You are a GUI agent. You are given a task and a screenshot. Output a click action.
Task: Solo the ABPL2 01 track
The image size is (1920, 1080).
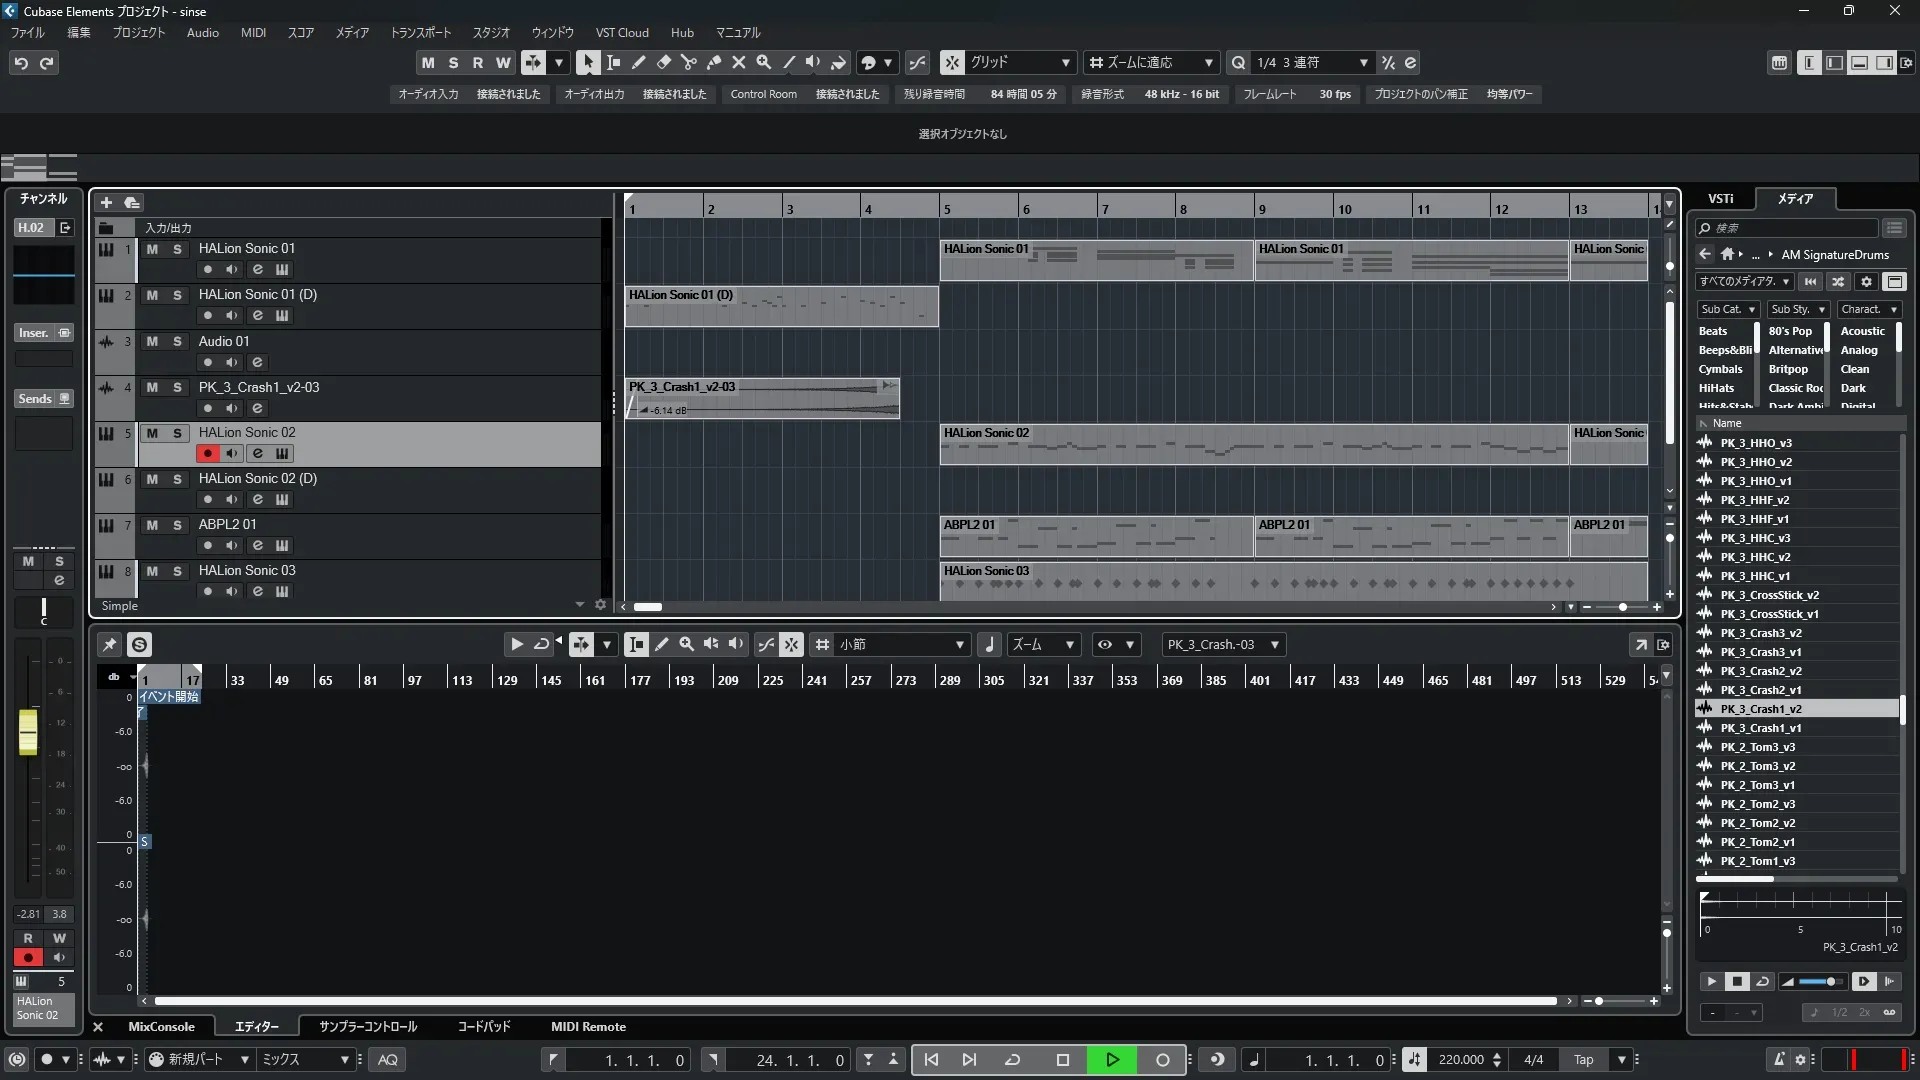pyautogui.click(x=177, y=525)
